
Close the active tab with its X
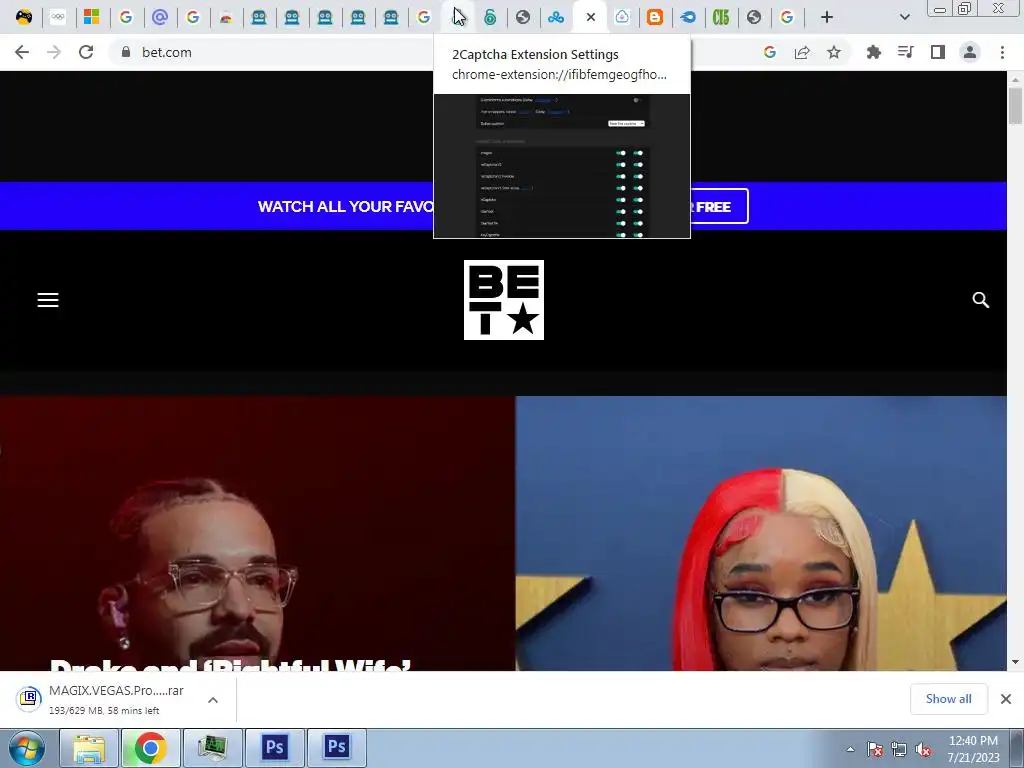pos(590,17)
